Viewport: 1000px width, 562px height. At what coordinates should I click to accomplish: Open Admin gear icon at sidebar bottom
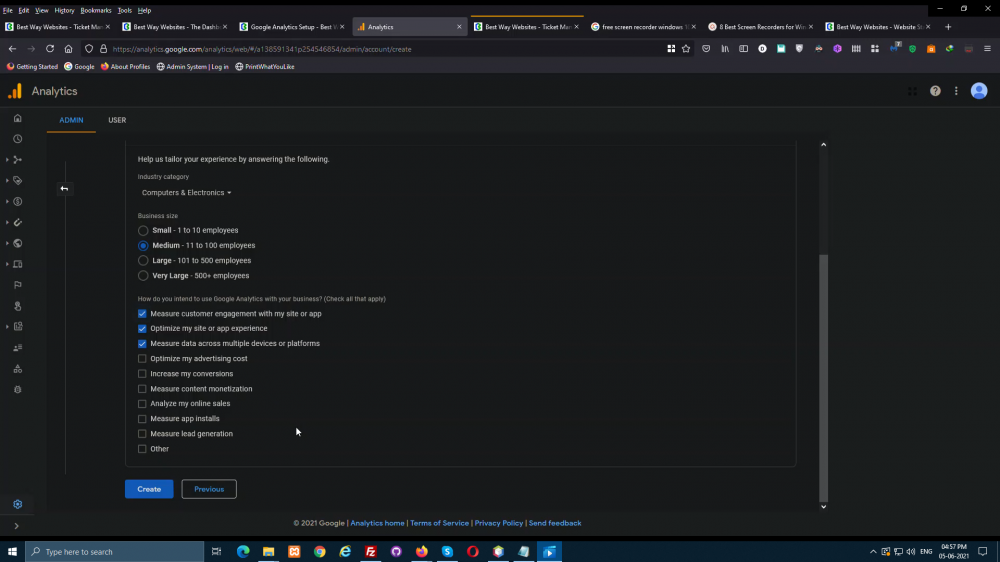click(18, 504)
